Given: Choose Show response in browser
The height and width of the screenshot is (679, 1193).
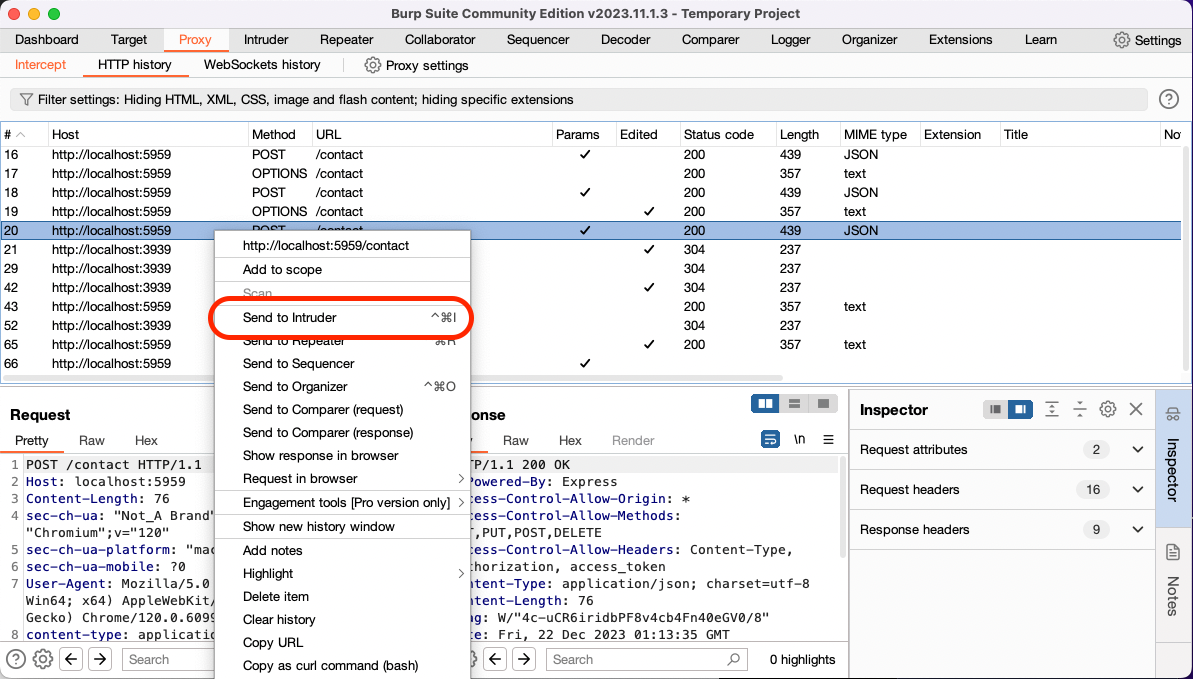Looking at the screenshot, I should tap(342, 456).
